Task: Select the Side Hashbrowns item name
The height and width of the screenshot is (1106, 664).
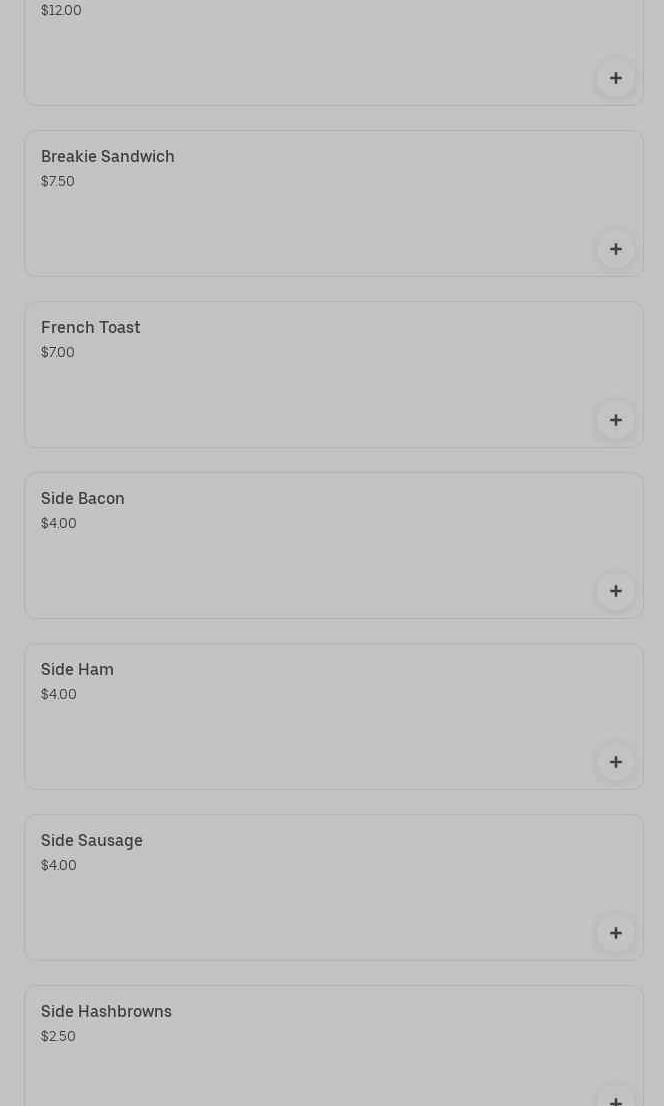Action: point(106,1012)
